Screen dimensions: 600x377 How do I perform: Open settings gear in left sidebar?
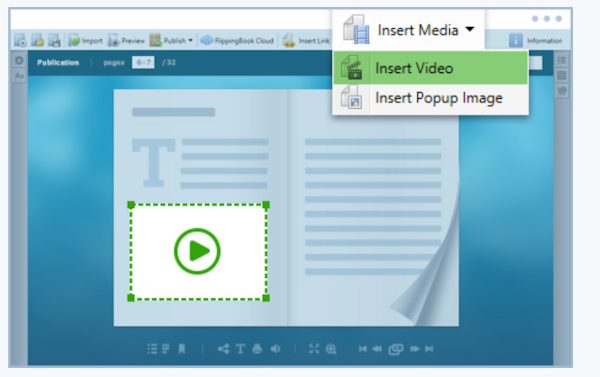[x=19, y=60]
